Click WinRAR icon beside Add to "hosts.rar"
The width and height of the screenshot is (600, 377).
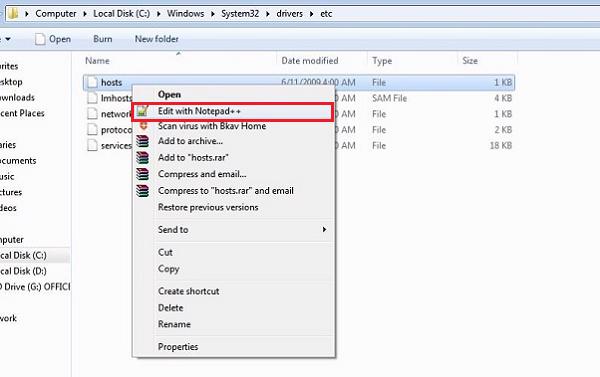(x=142, y=157)
